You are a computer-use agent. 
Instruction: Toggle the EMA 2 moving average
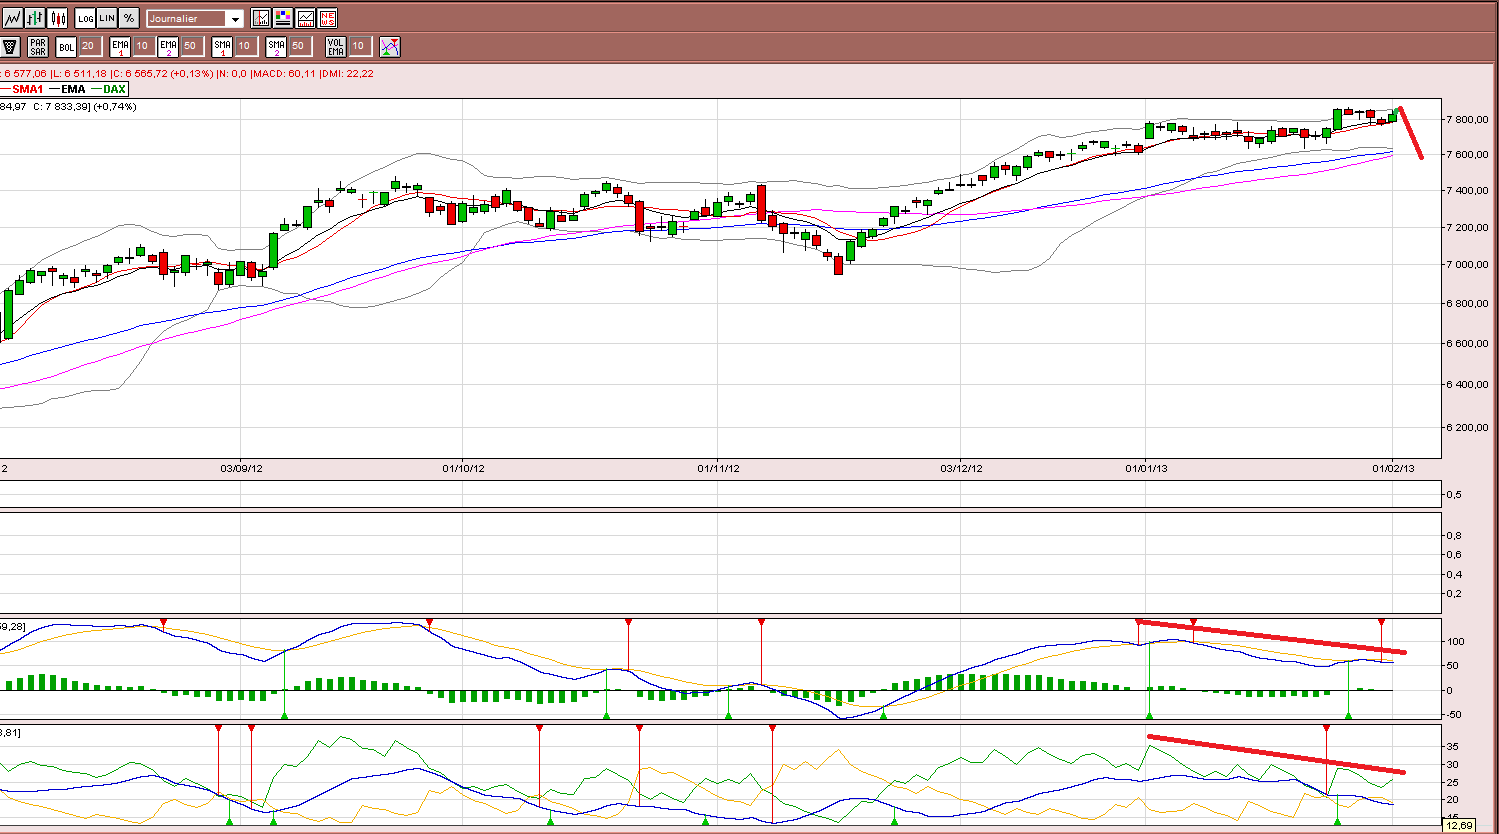point(168,46)
